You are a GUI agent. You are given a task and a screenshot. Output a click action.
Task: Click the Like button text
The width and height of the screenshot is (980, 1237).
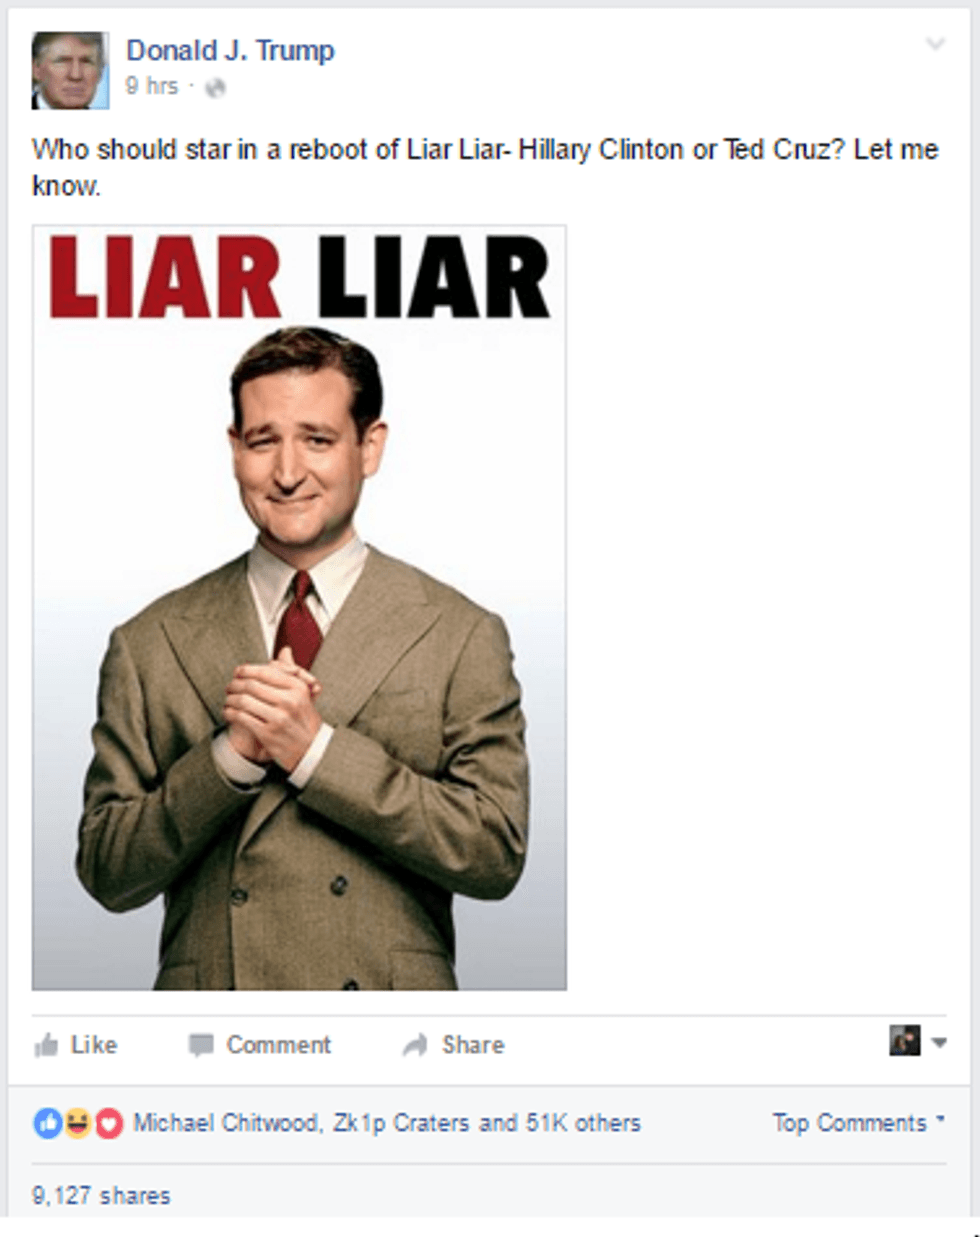94,1045
